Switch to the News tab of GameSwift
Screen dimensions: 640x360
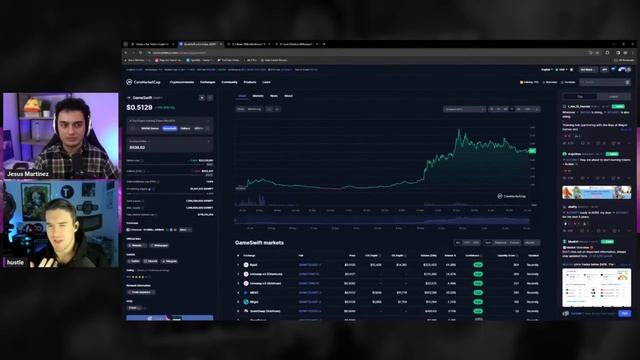[274, 96]
